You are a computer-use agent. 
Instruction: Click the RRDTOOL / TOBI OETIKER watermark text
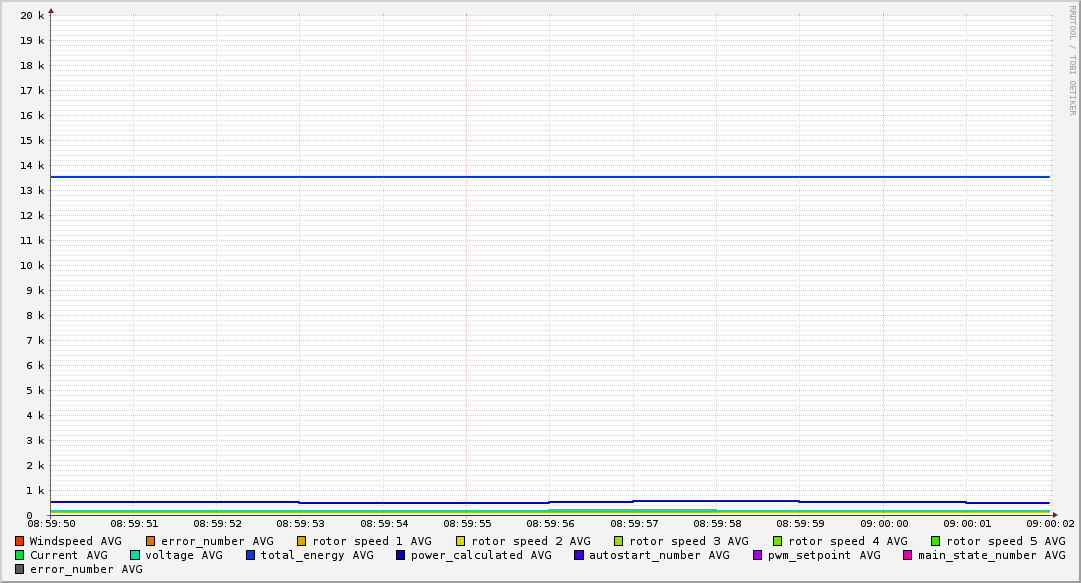[x=1072, y=60]
